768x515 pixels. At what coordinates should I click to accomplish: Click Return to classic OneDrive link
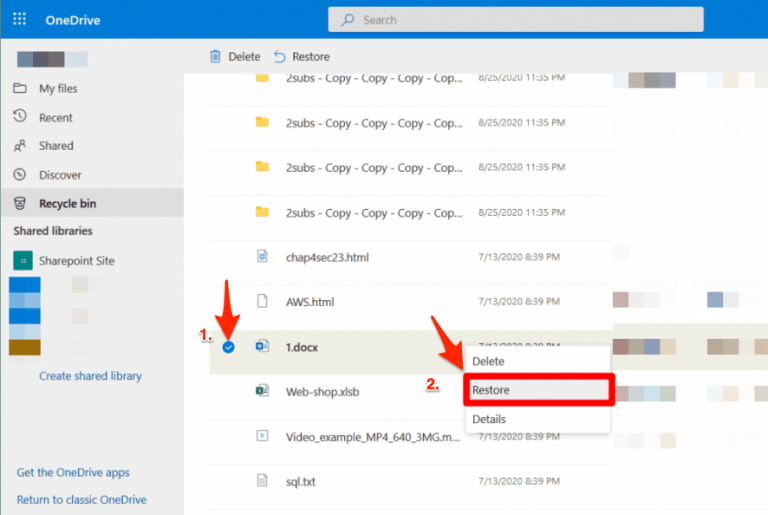coord(82,500)
